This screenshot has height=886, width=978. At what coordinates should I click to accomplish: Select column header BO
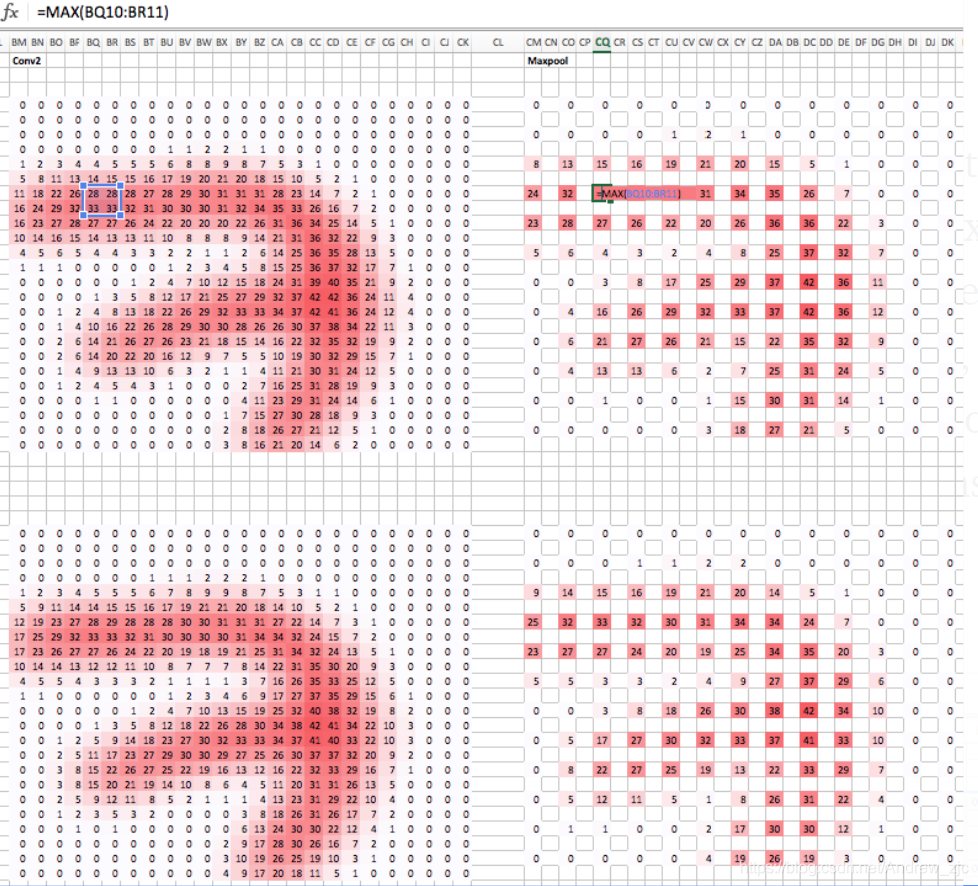pos(56,42)
